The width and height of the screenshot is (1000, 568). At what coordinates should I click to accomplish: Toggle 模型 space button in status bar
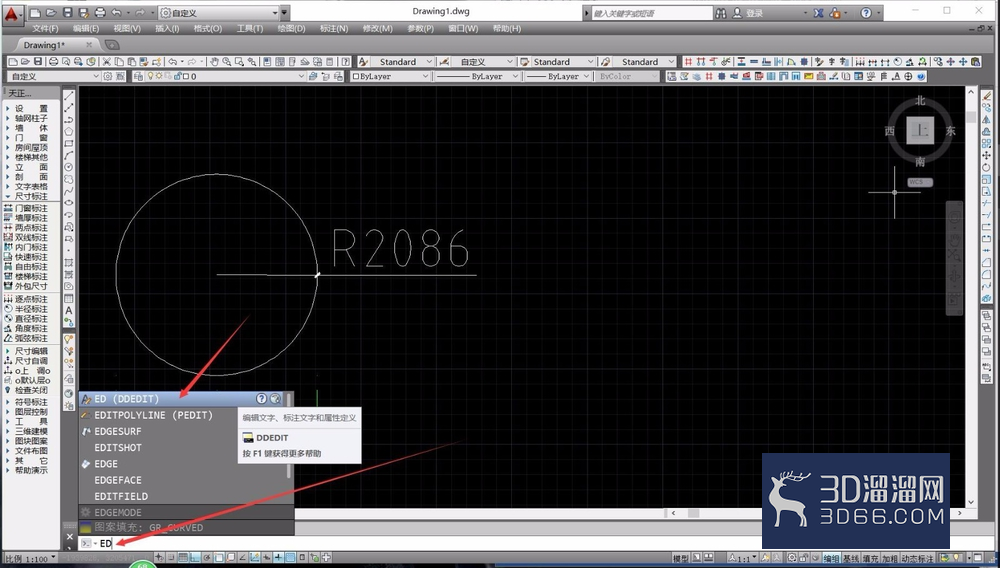tap(680, 558)
